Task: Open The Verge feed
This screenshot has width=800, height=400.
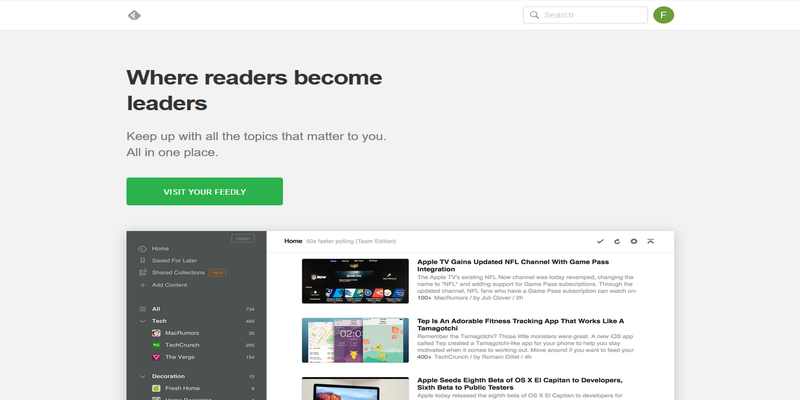Action: coord(180,357)
